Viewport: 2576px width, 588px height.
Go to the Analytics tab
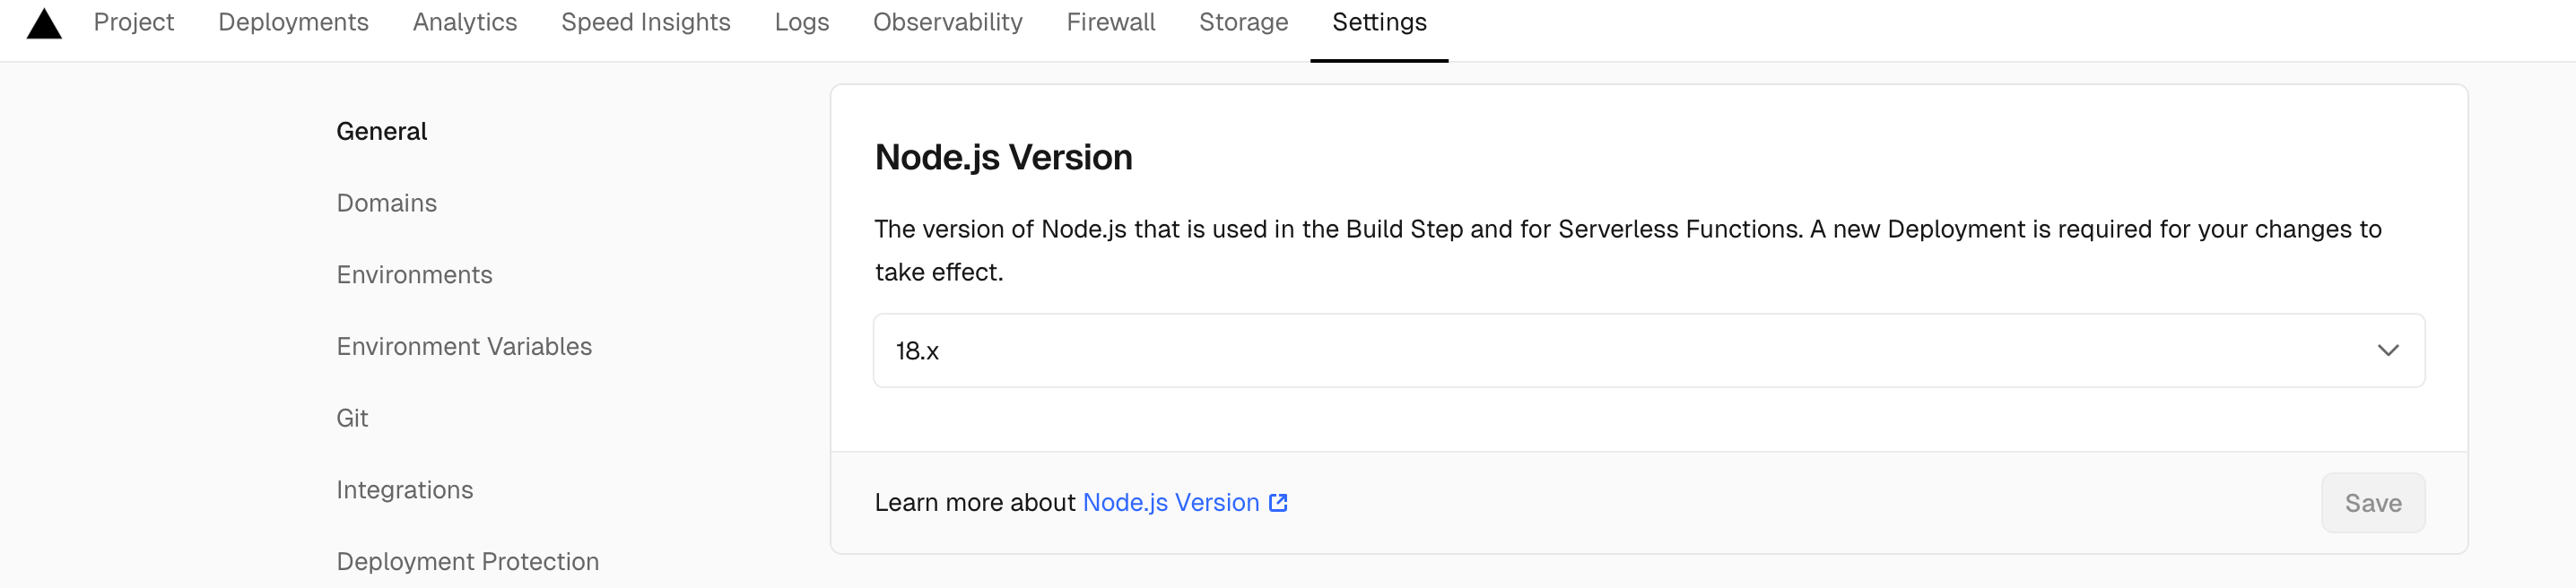pos(465,22)
